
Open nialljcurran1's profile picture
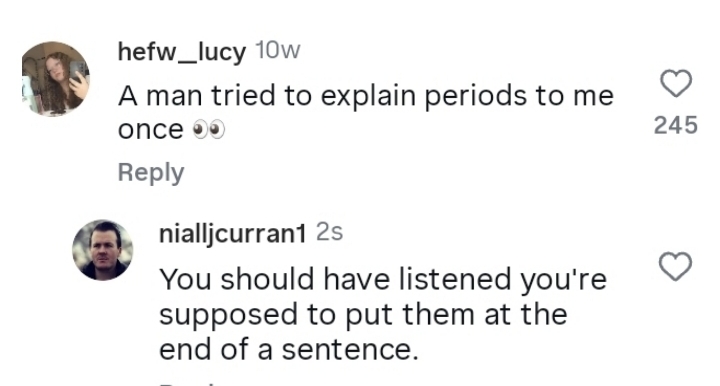click(103, 250)
